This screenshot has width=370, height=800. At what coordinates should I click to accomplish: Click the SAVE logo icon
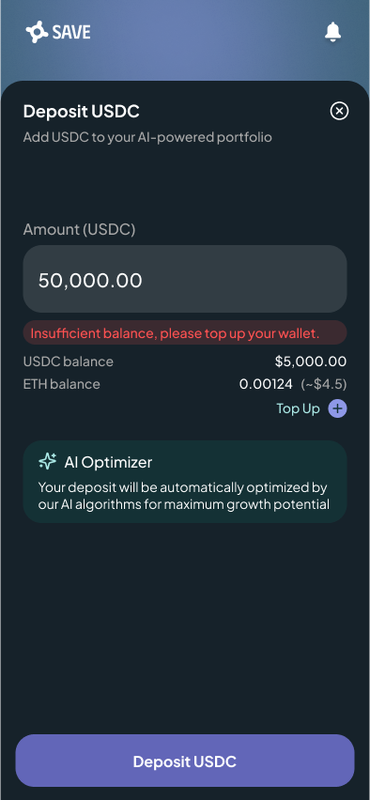[37, 32]
